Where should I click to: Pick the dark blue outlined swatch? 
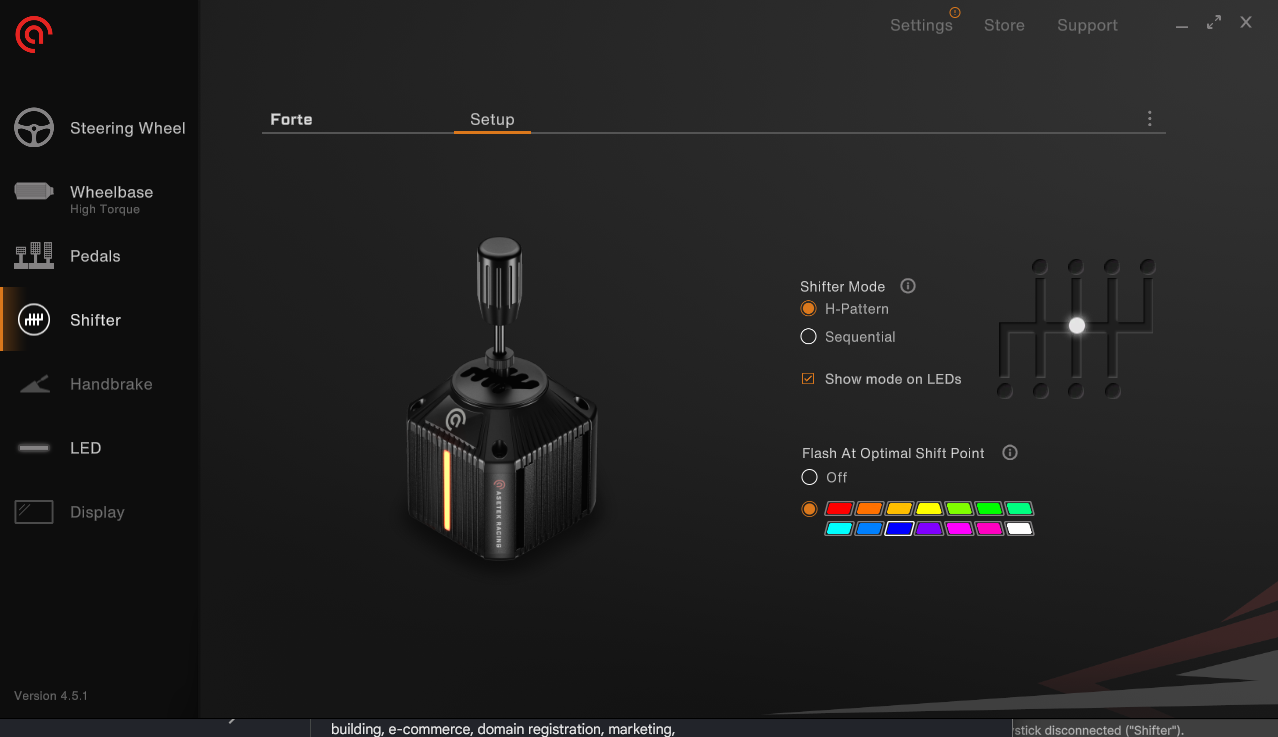coord(899,528)
